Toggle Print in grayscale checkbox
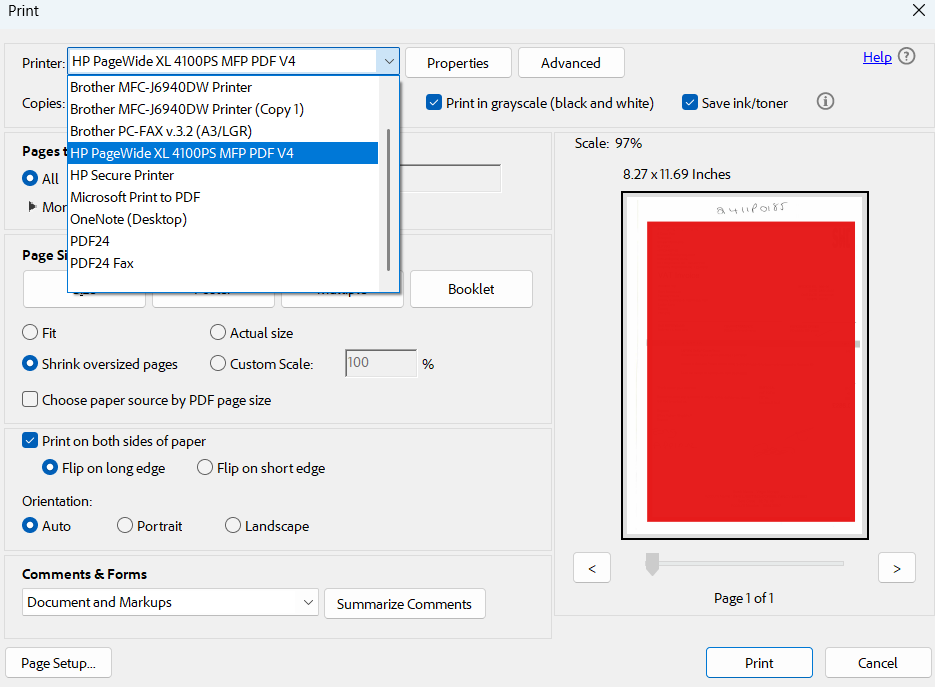The width and height of the screenshot is (935, 687). pos(434,103)
